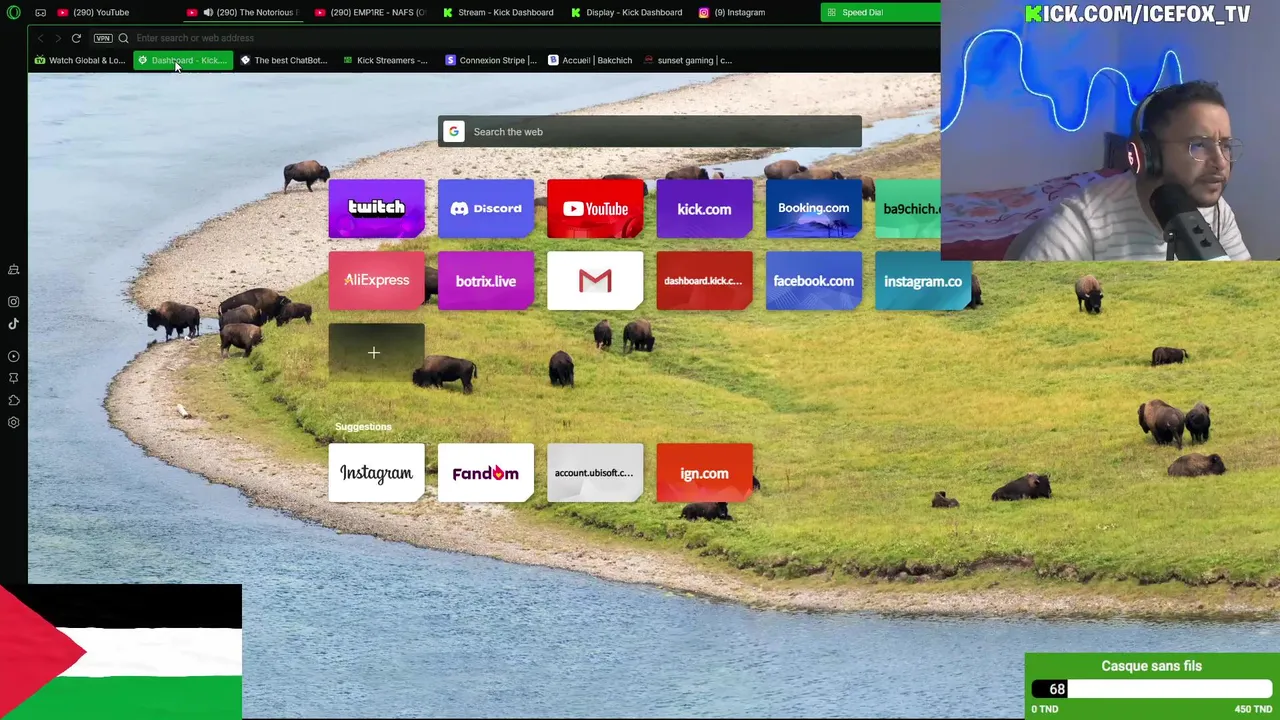Open the ign.com suggestion tile

pyautogui.click(x=704, y=473)
